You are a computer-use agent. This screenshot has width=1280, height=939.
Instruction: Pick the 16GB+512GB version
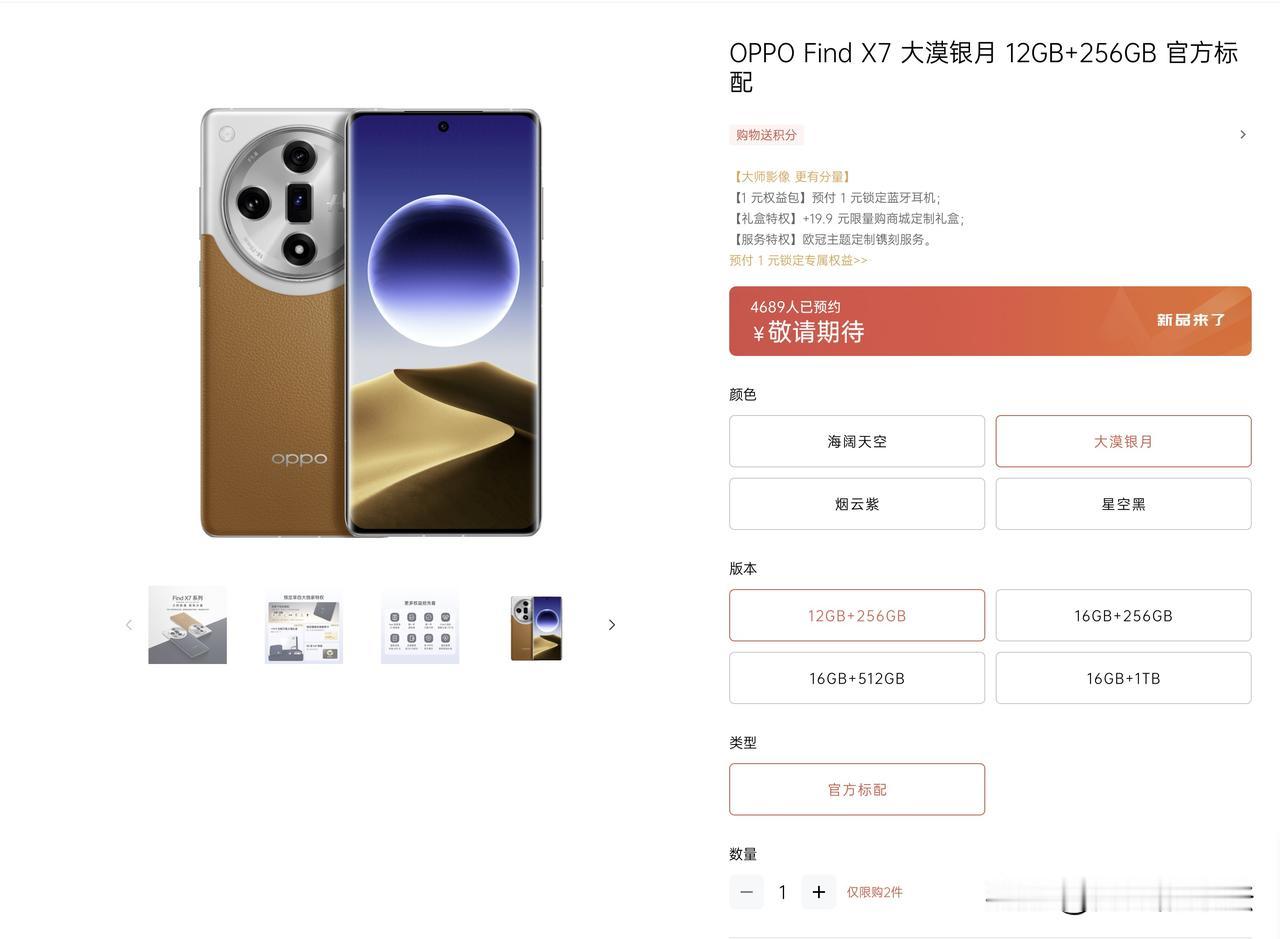point(857,678)
